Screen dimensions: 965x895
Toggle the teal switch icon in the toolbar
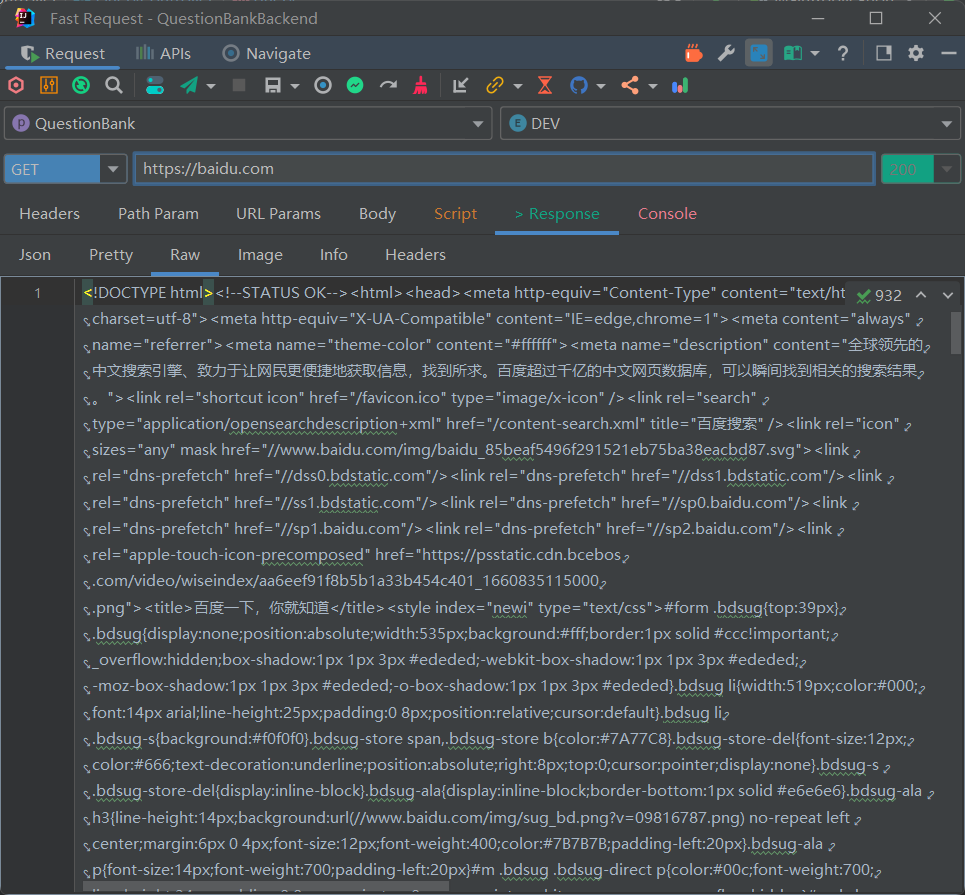pos(154,86)
